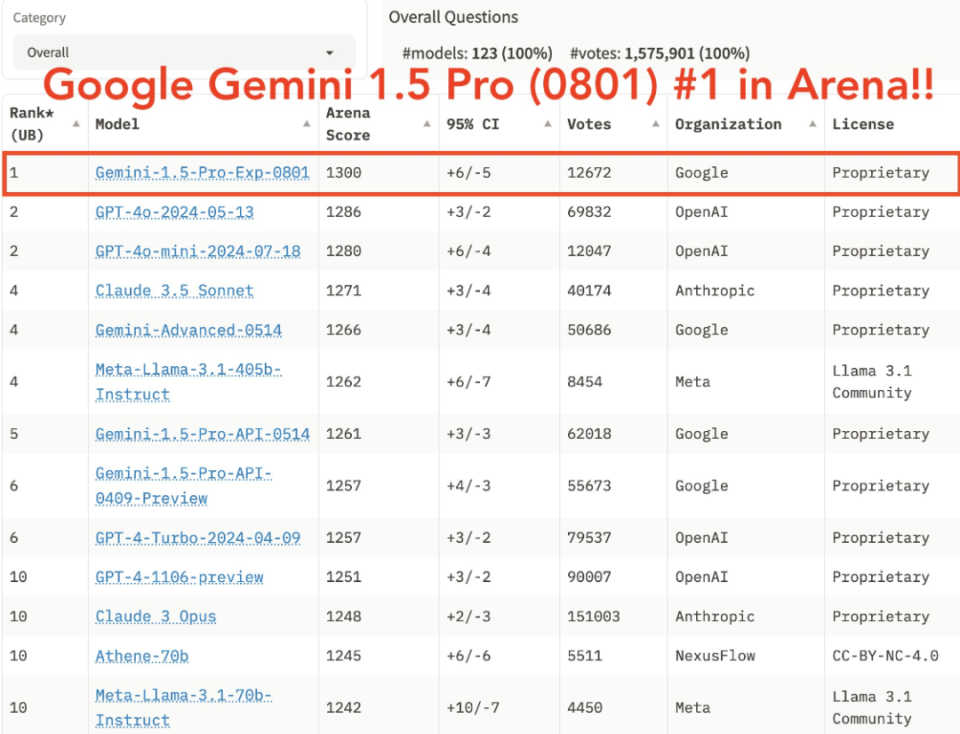
Task: Open the Athene-70b model link
Action: click(142, 656)
